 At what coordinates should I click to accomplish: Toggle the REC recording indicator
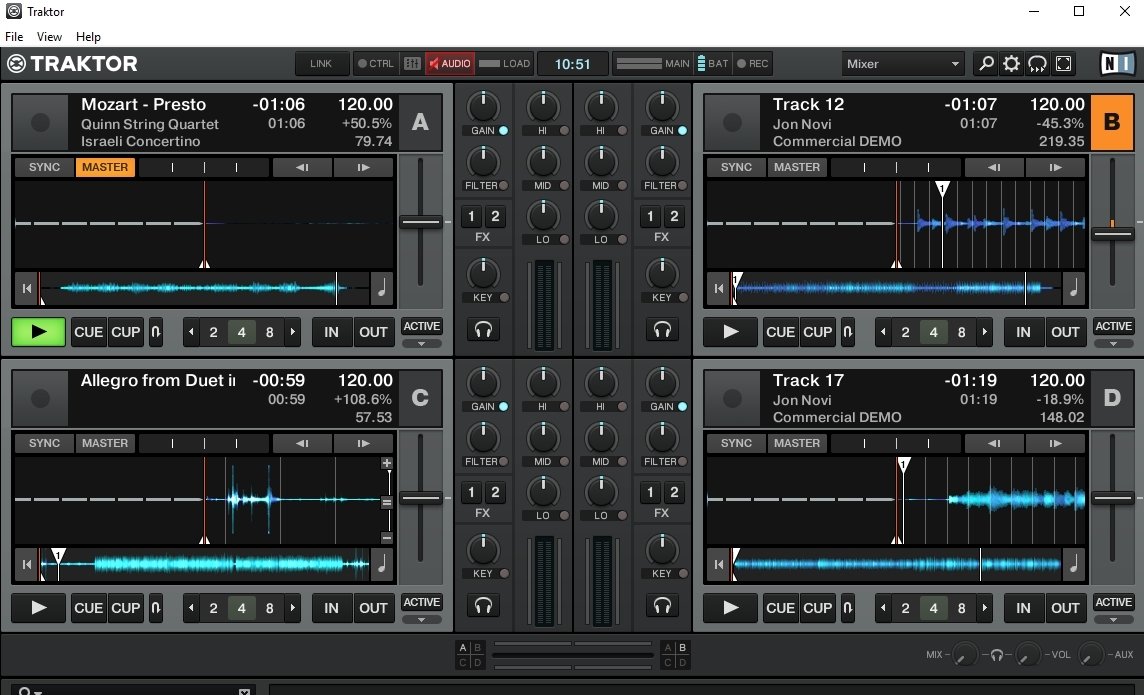click(754, 63)
